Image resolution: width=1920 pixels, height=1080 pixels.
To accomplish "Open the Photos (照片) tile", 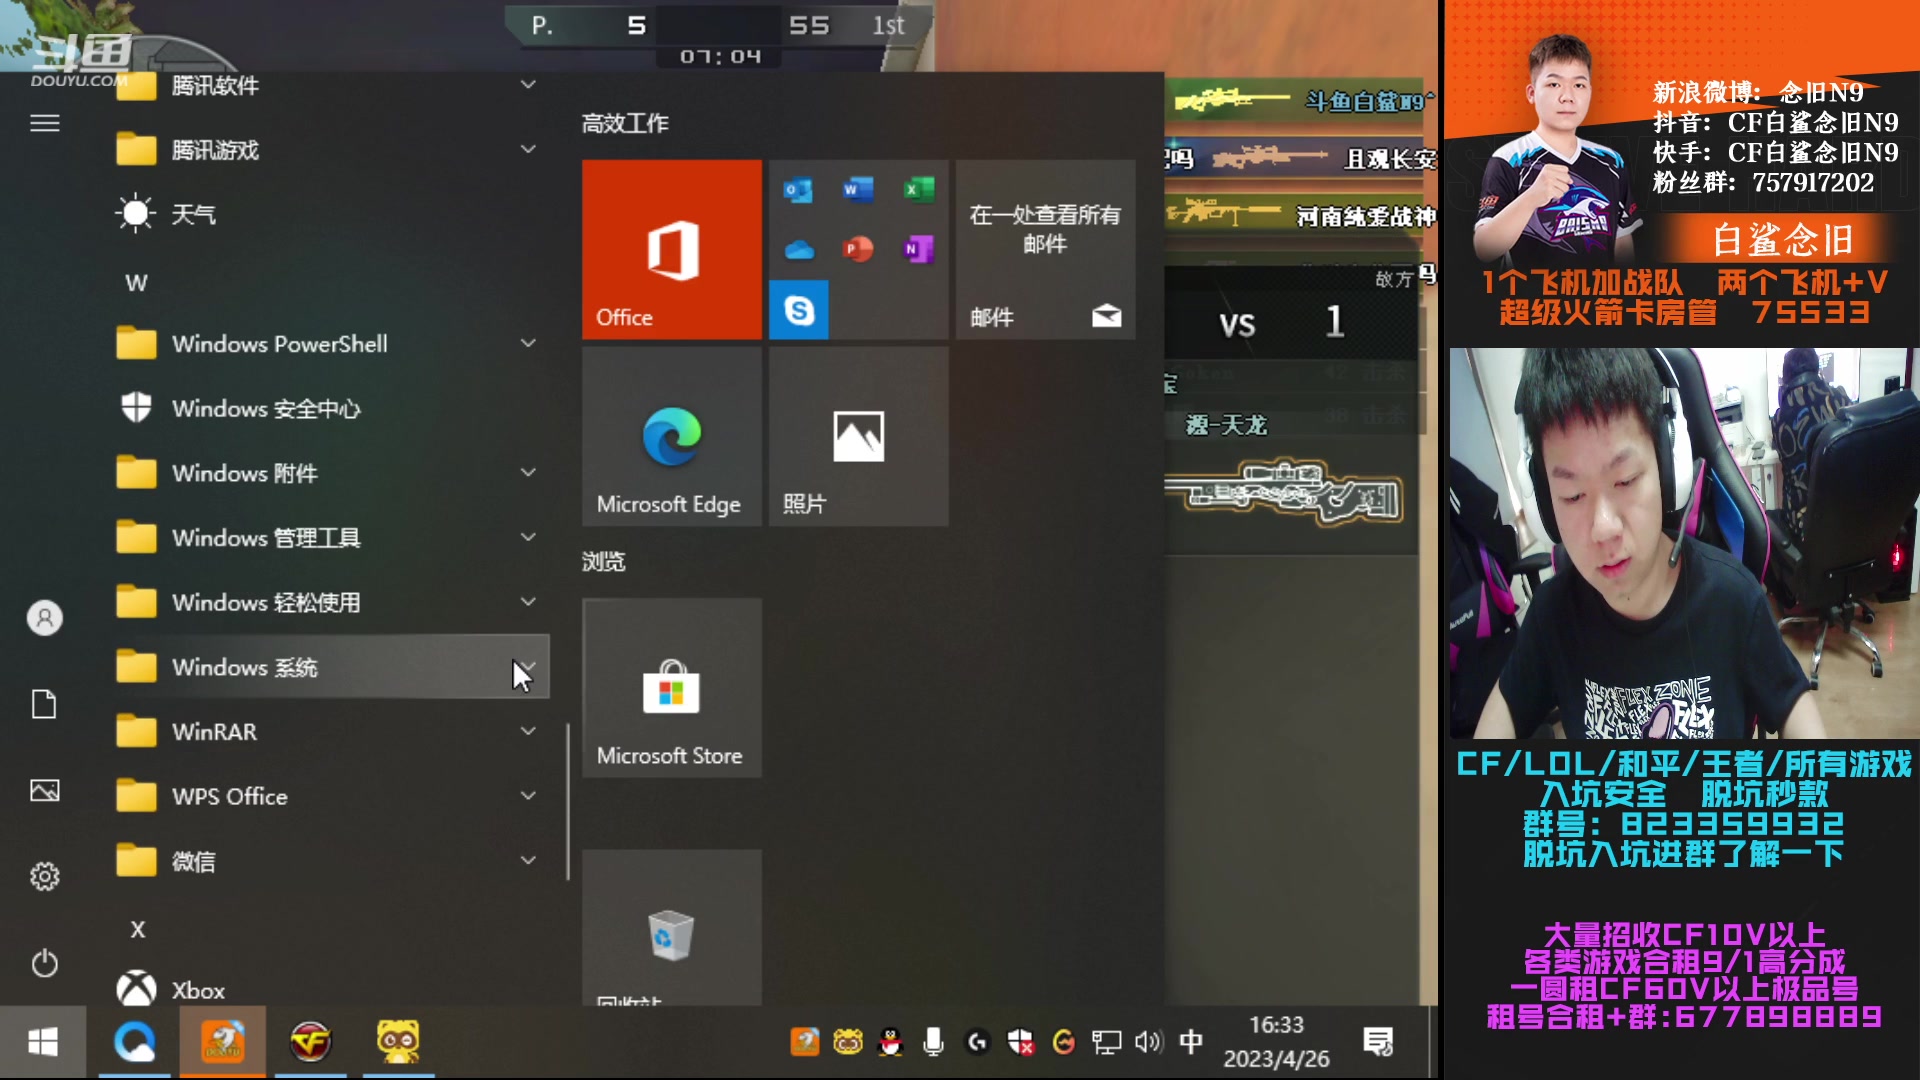I will pos(858,437).
